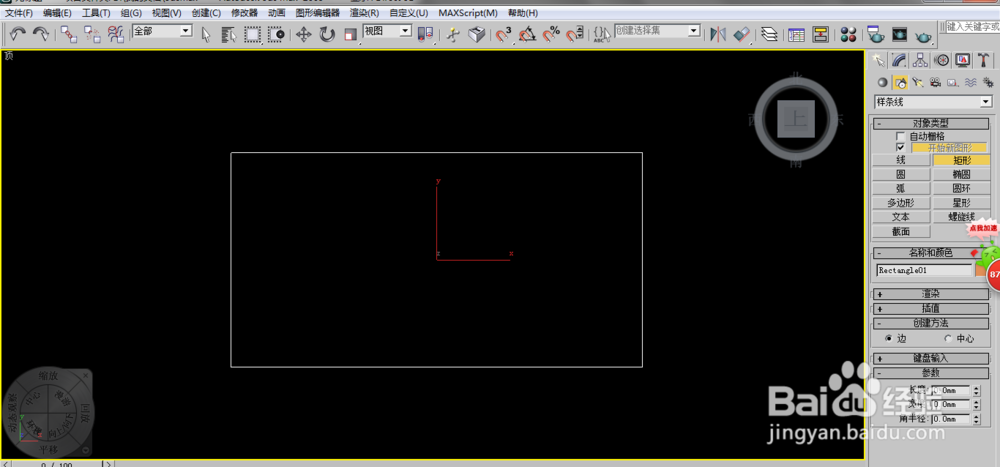This screenshot has height=467, width=1000.
Task: Expand the 插值 rollout
Action: pos(930,308)
